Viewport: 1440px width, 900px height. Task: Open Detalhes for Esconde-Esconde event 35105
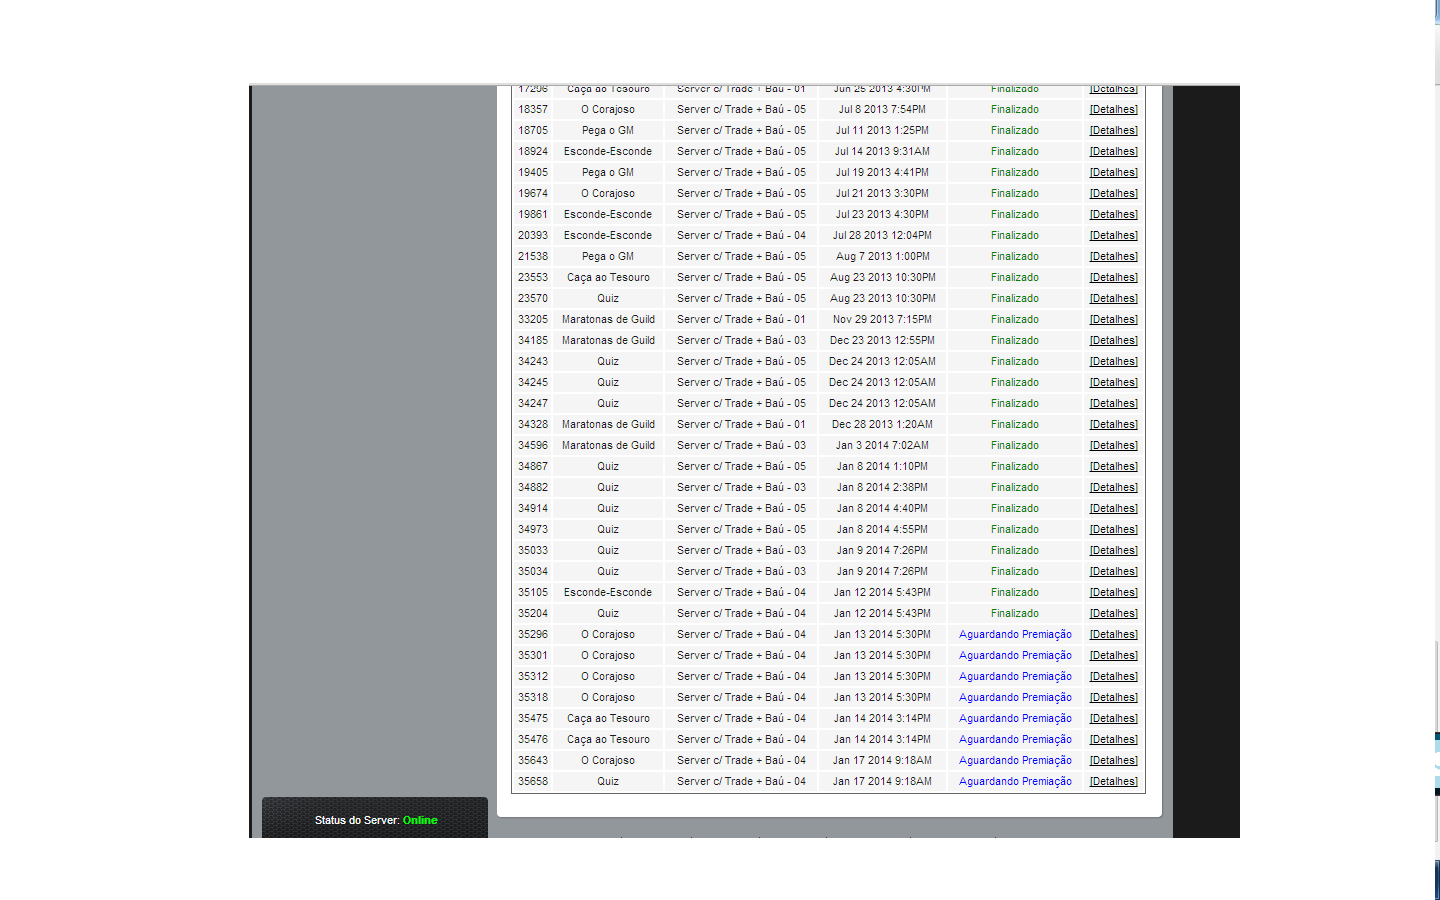pyautogui.click(x=1113, y=593)
